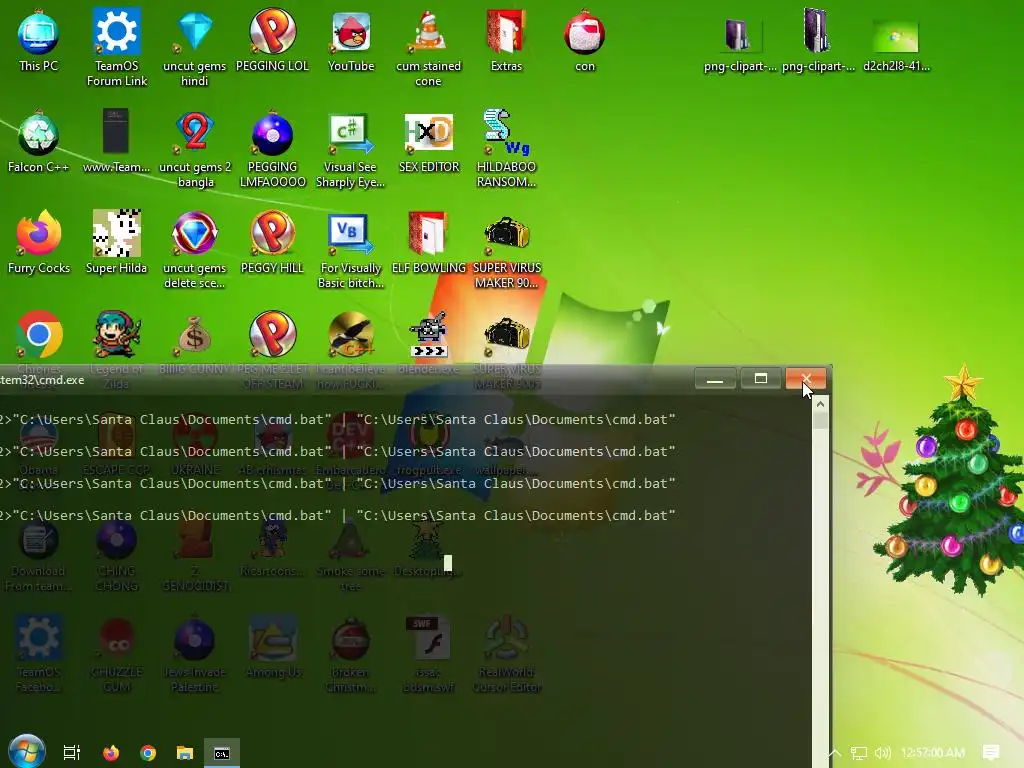Select the HILDABOO RANSOM... icon

click(x=506, y=148)
